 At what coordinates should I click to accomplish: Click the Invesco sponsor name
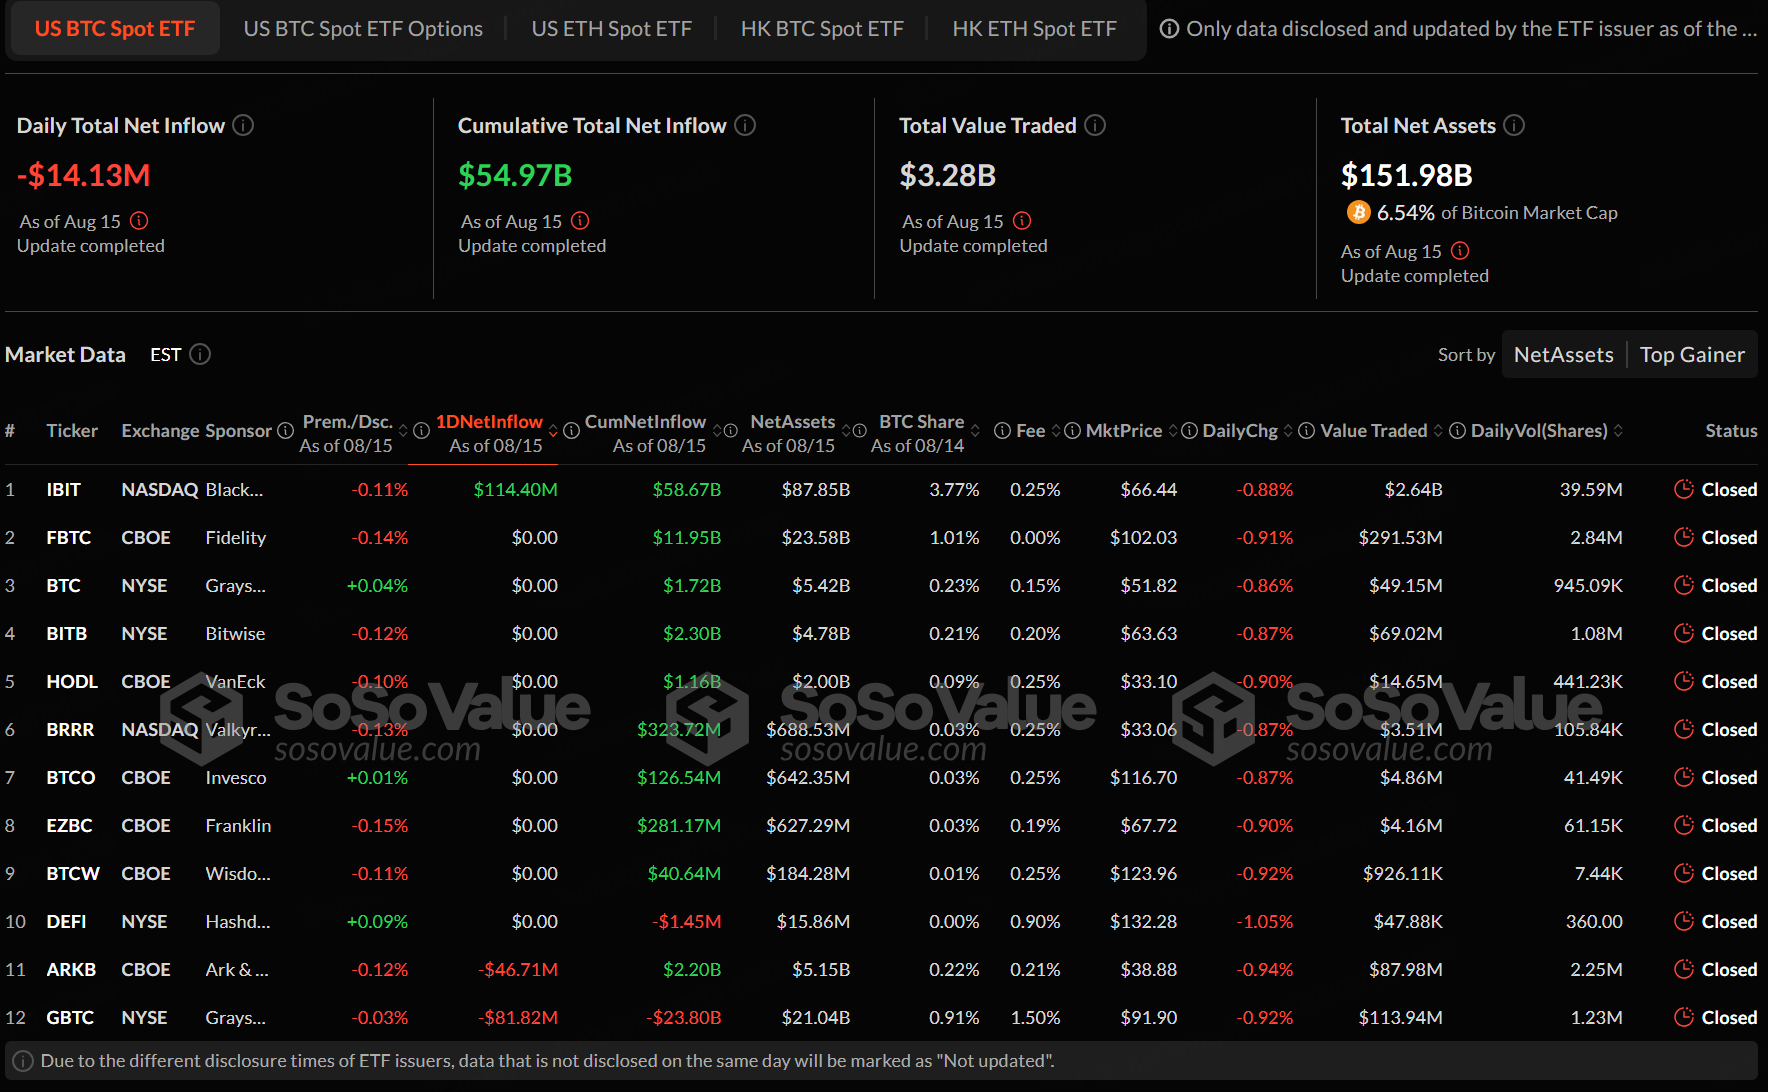tap(236, 777)
